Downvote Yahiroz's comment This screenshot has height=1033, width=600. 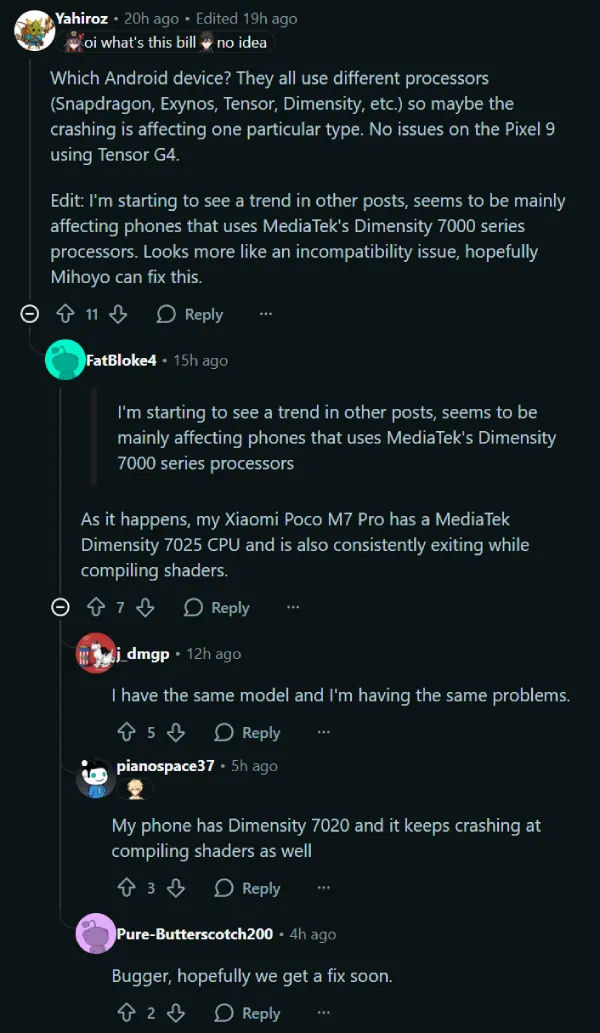point(118,314)
